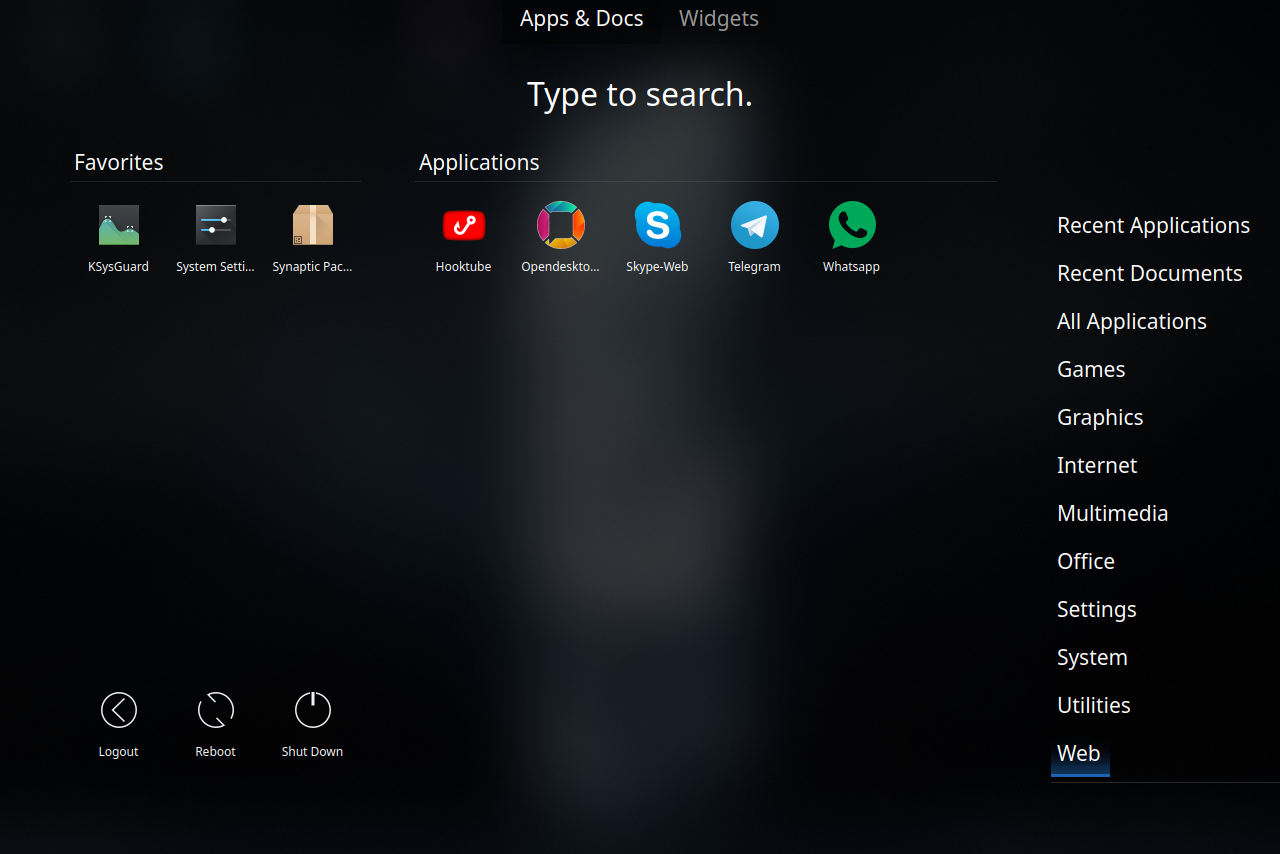Open the Opendesktop app icon
1280x854 pixels.
point(560,226)
